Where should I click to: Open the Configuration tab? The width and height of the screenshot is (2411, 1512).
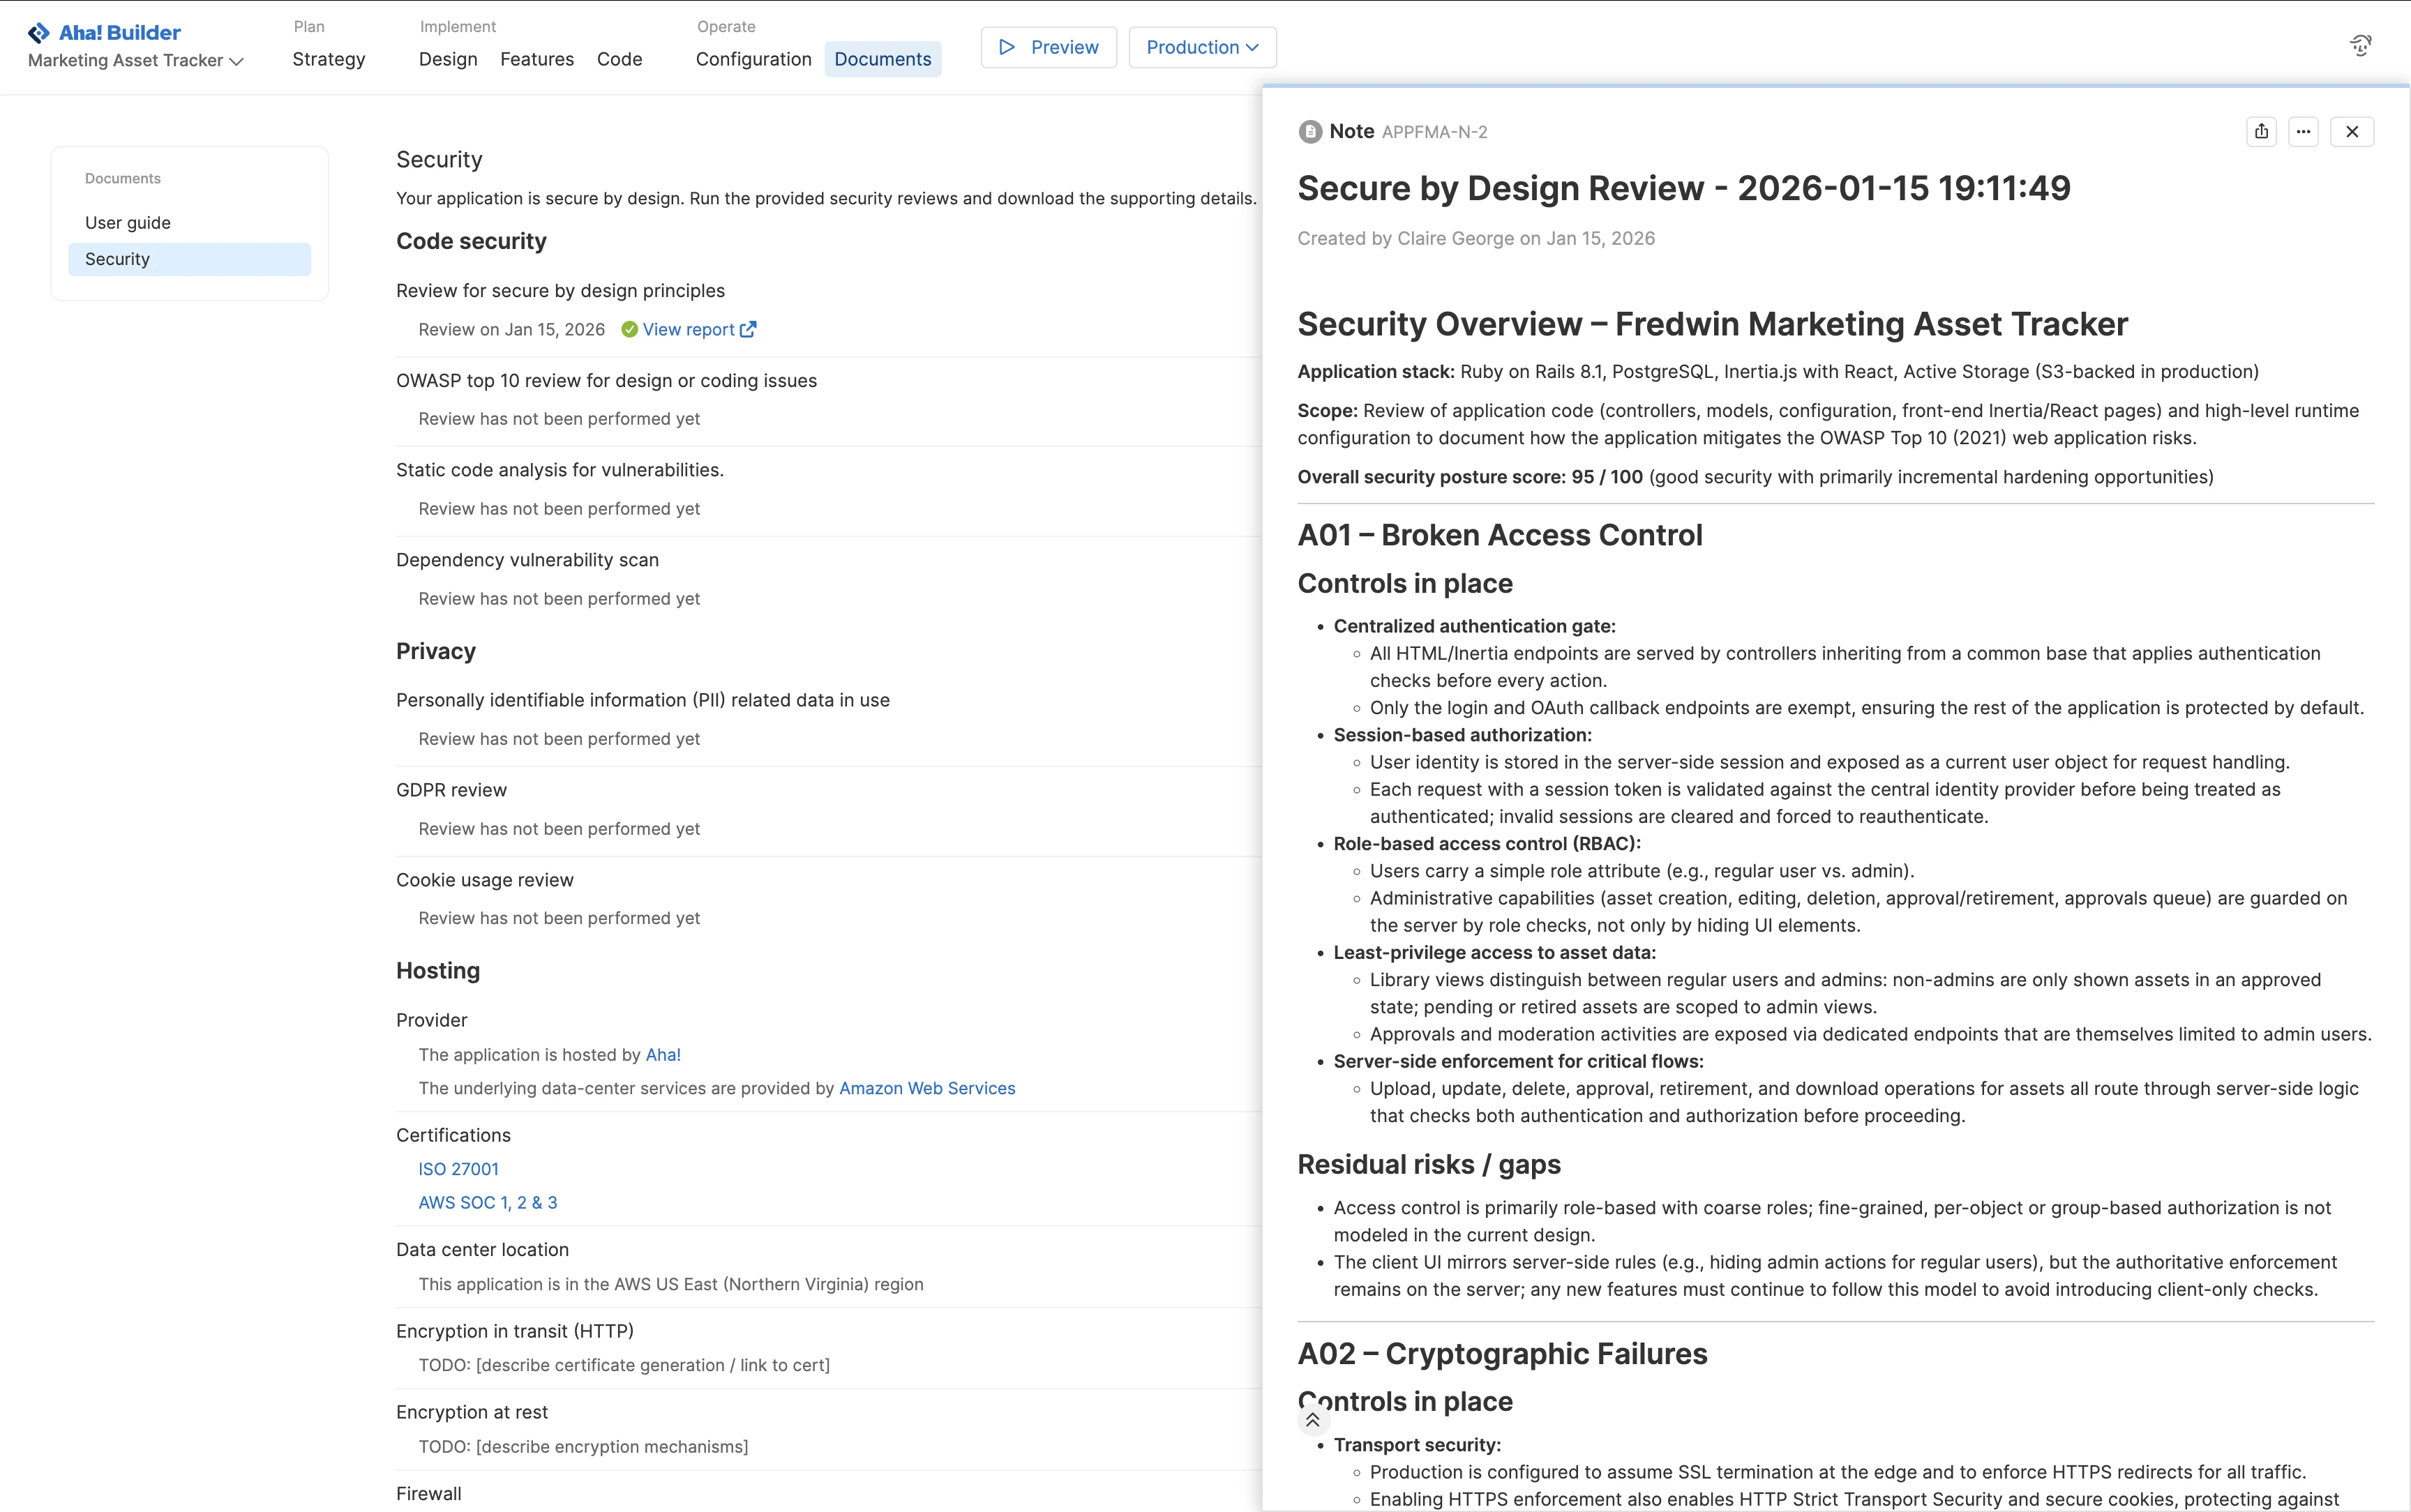pos(753,59)
